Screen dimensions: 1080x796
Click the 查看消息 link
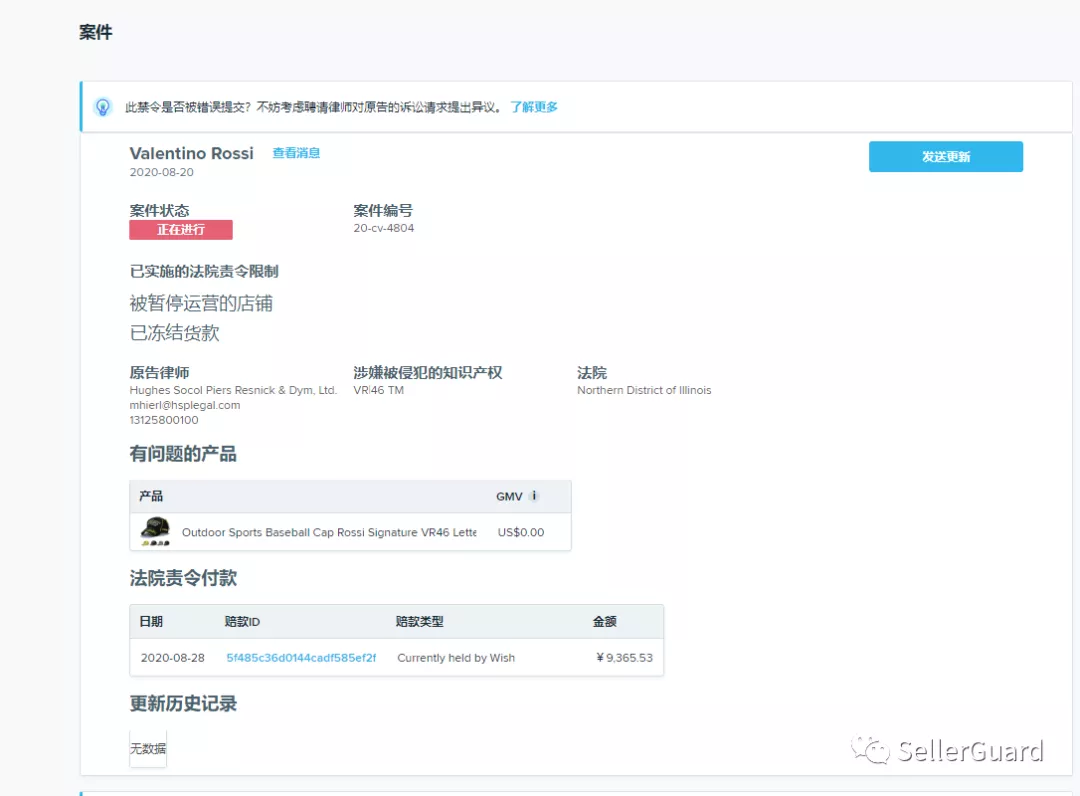pos(296,153)
